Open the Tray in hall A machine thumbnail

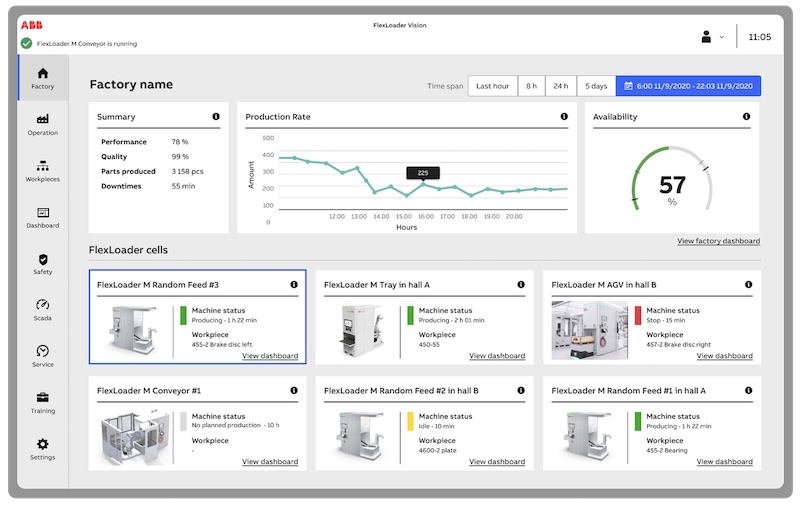[x=361, y=330]
